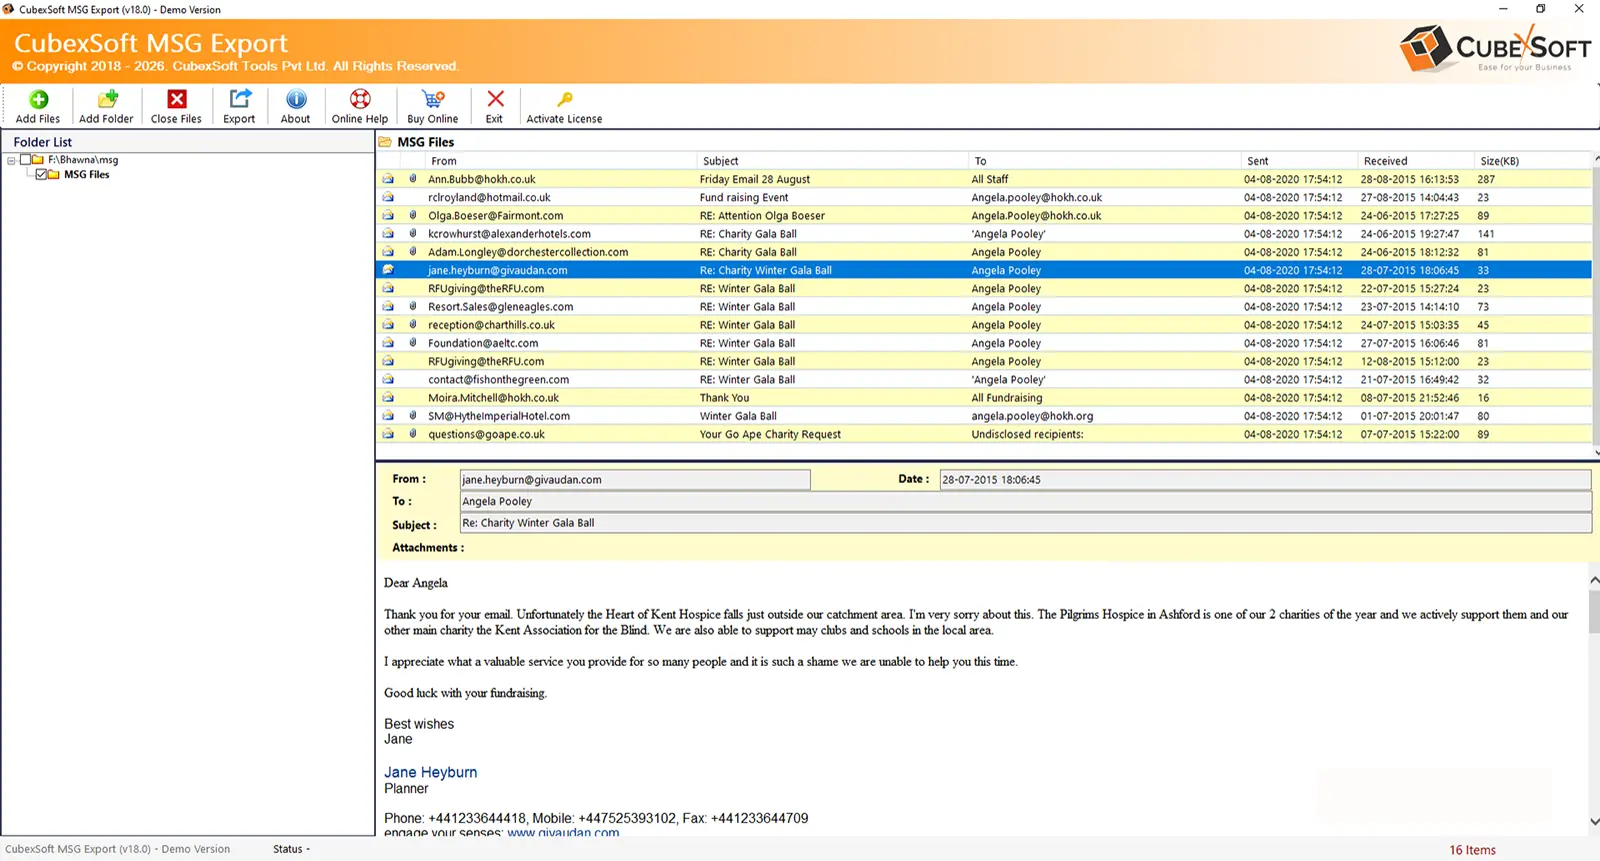1600x861 pixels.
Task: Click the message body scroll-down arrow
Action: [x=1594, y=821]
